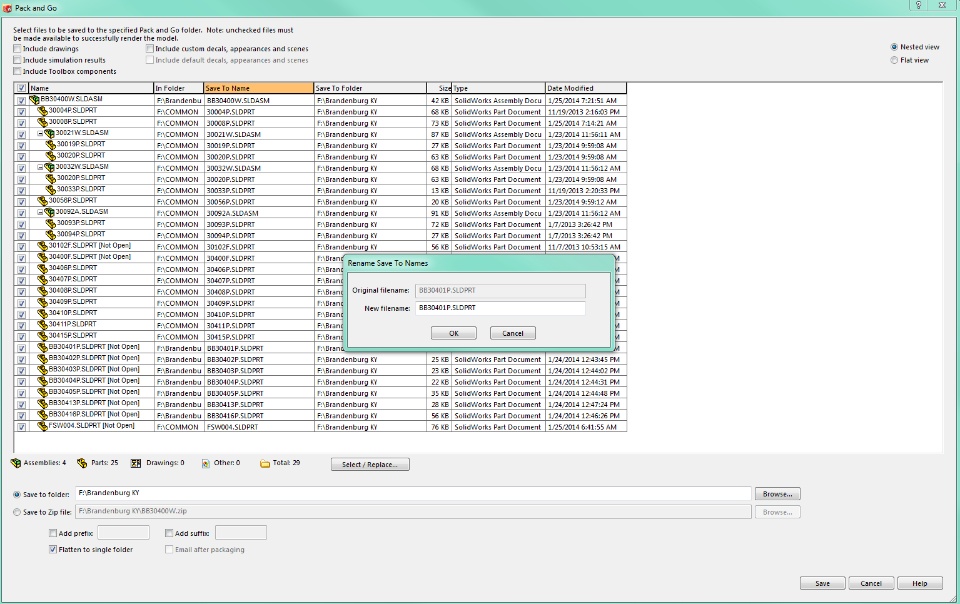Click the date 1/25/2014 7:21:51 AM
The height and width of the screenshot is (604, 960).
[582, 100]
